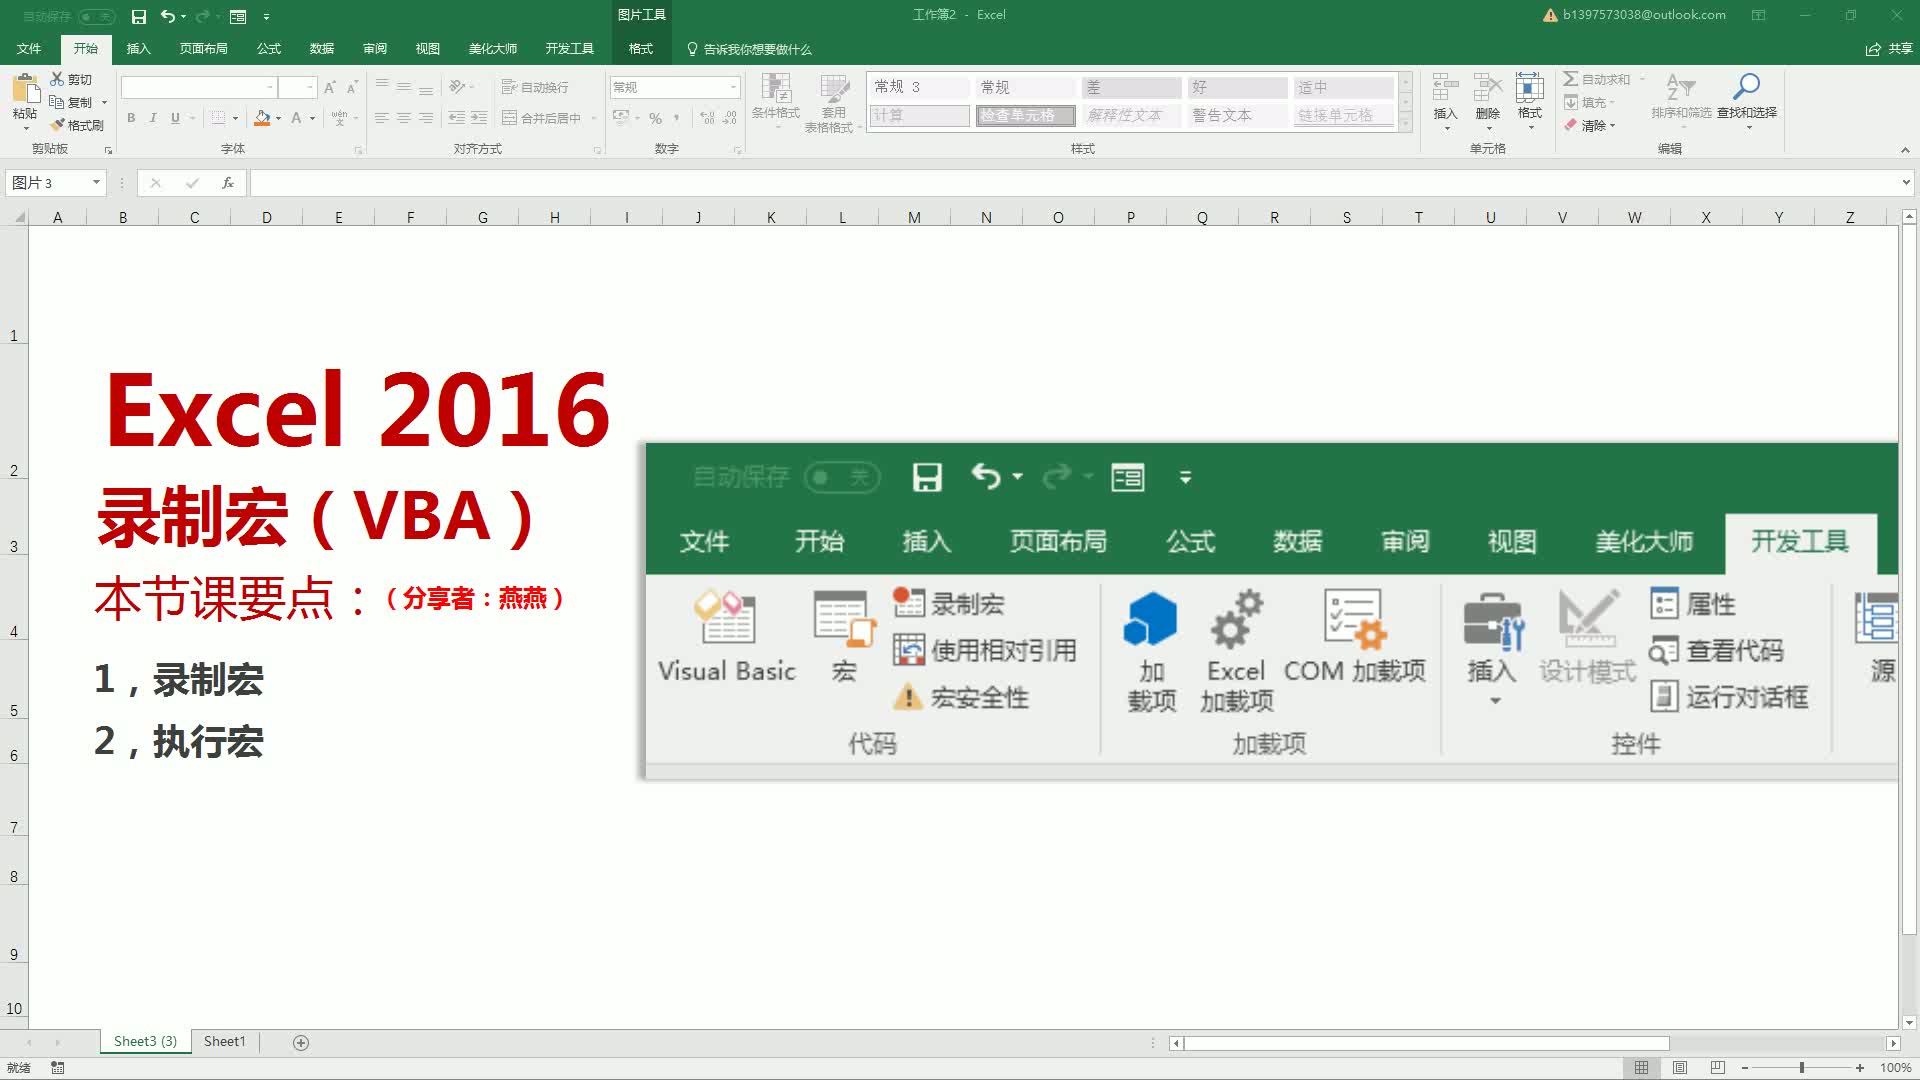Switch to Formulas (公式) tab

click(x=269, y=49)
